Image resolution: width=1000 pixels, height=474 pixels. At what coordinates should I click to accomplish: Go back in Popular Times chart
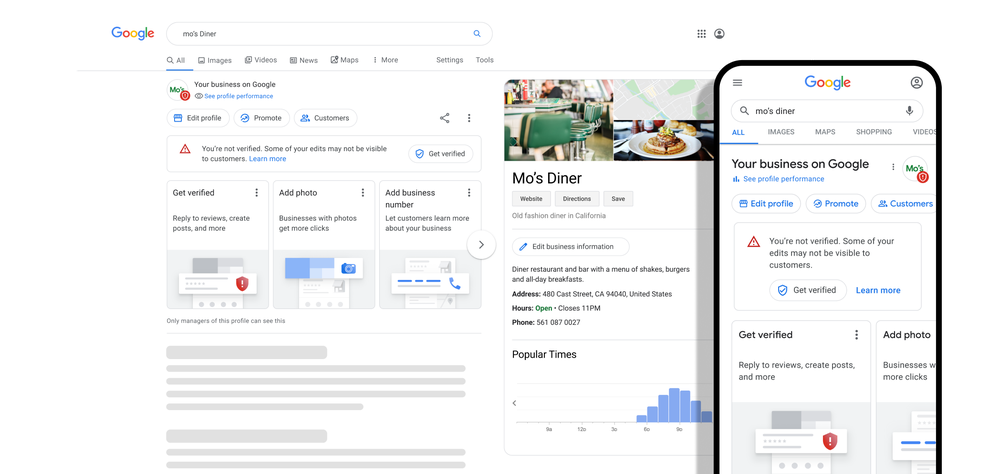tap(515, 403)
